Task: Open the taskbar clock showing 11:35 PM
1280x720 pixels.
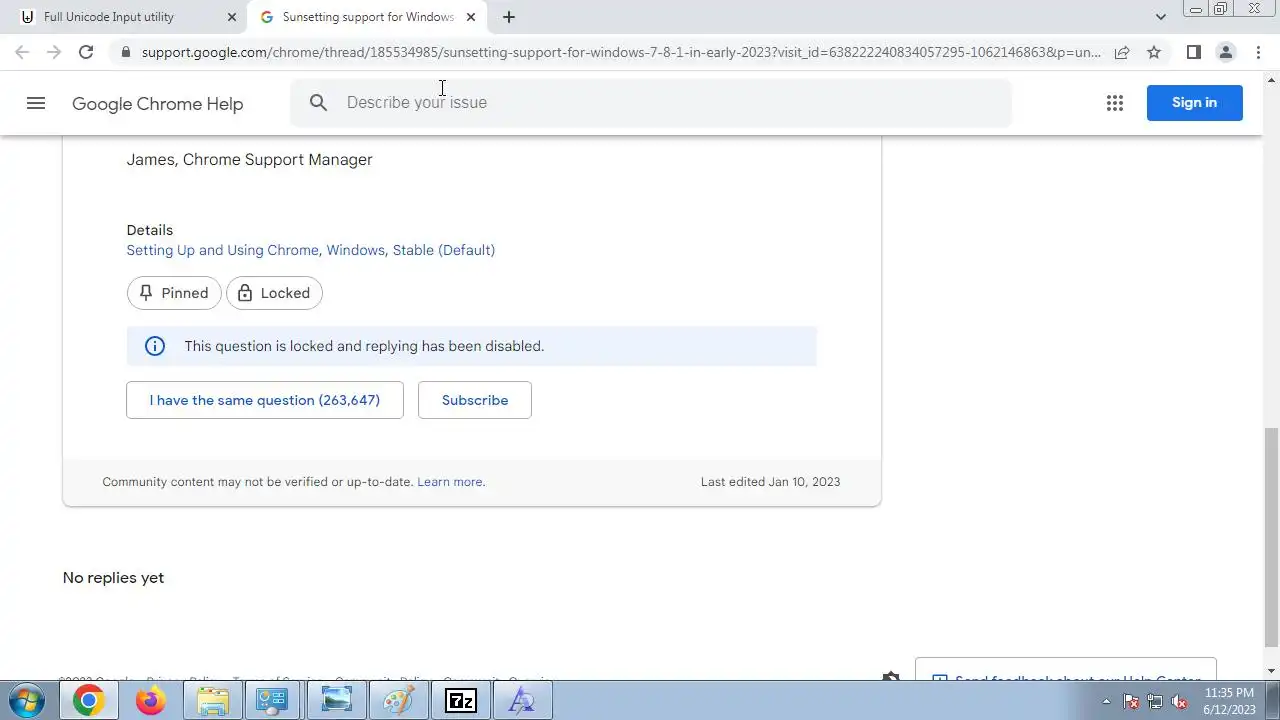Action: pos(1229,701)
